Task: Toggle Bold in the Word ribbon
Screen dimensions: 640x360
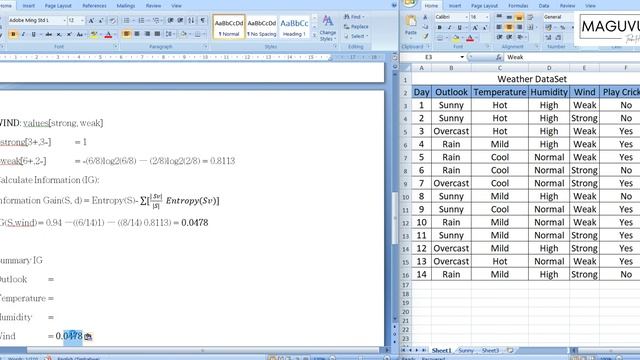Action: coord(13,34)
